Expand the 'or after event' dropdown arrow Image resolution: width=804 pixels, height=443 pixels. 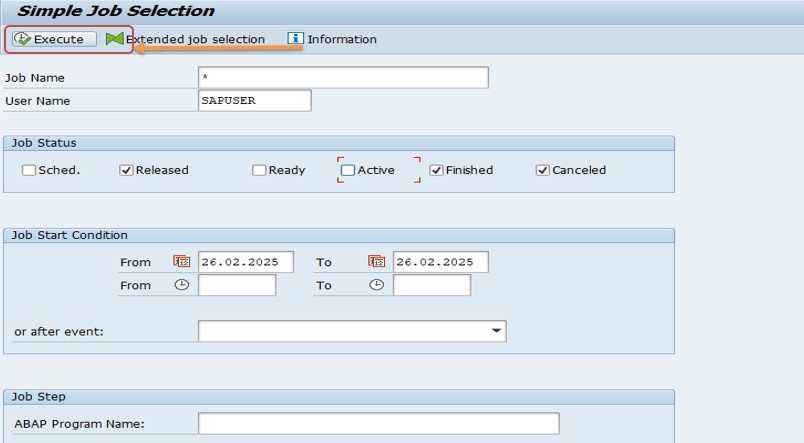(496, 331)
